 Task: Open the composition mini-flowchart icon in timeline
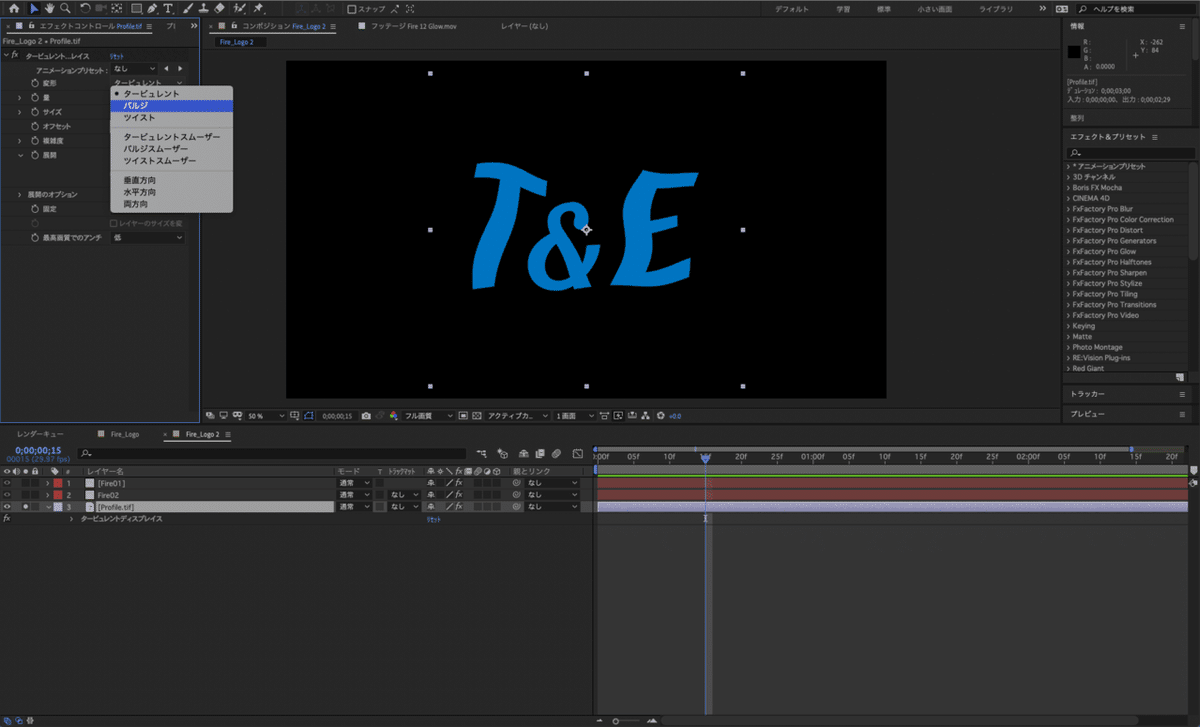click(483, 453)
